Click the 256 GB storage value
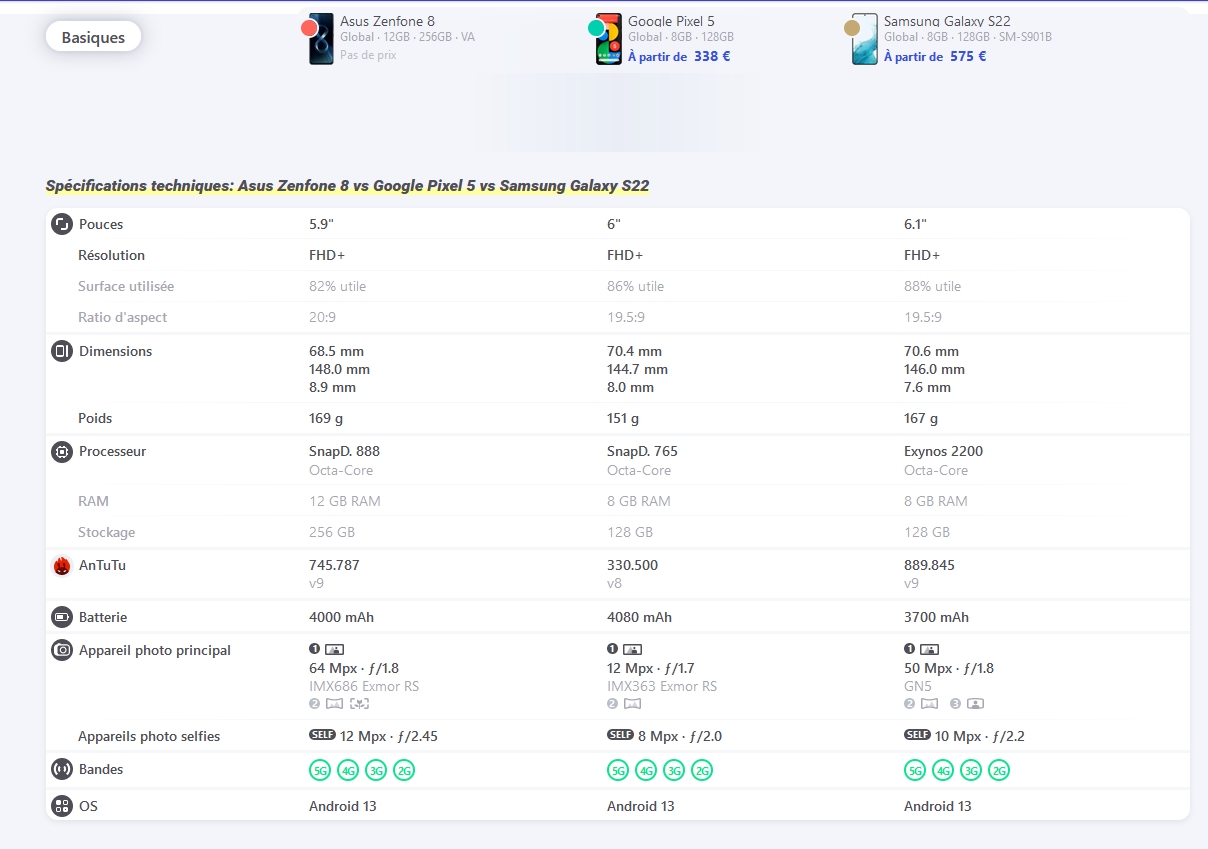 click(332, 532)
